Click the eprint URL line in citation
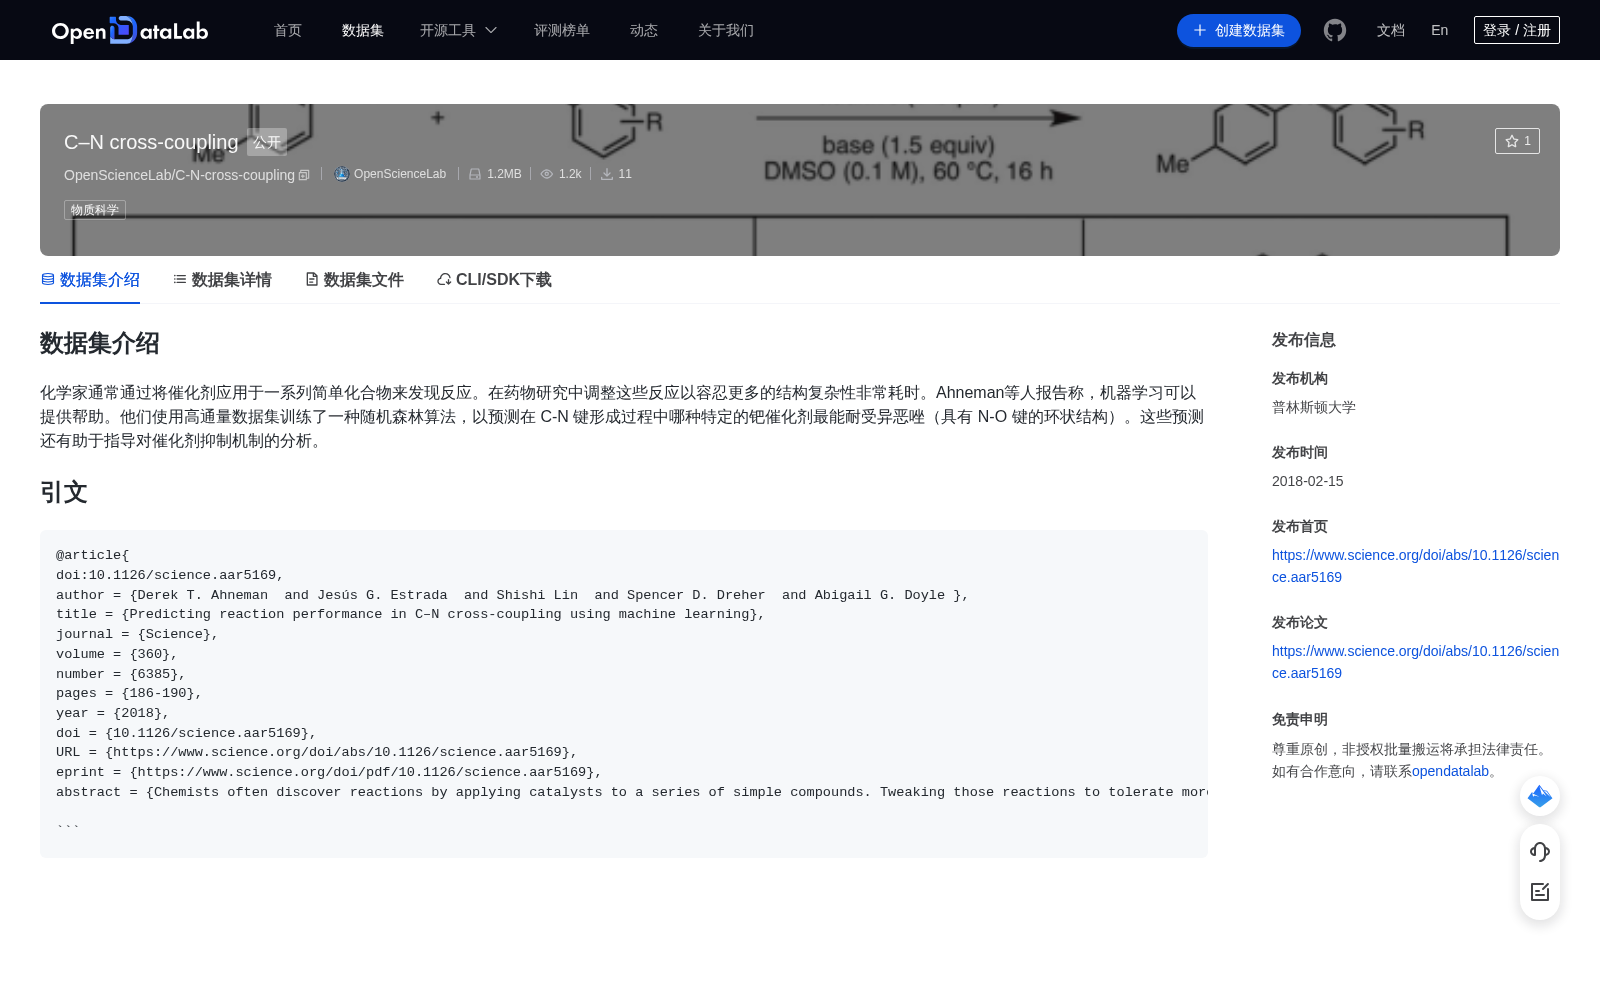This screenshot has width=1600, height=1000. (x=329, y=772)
